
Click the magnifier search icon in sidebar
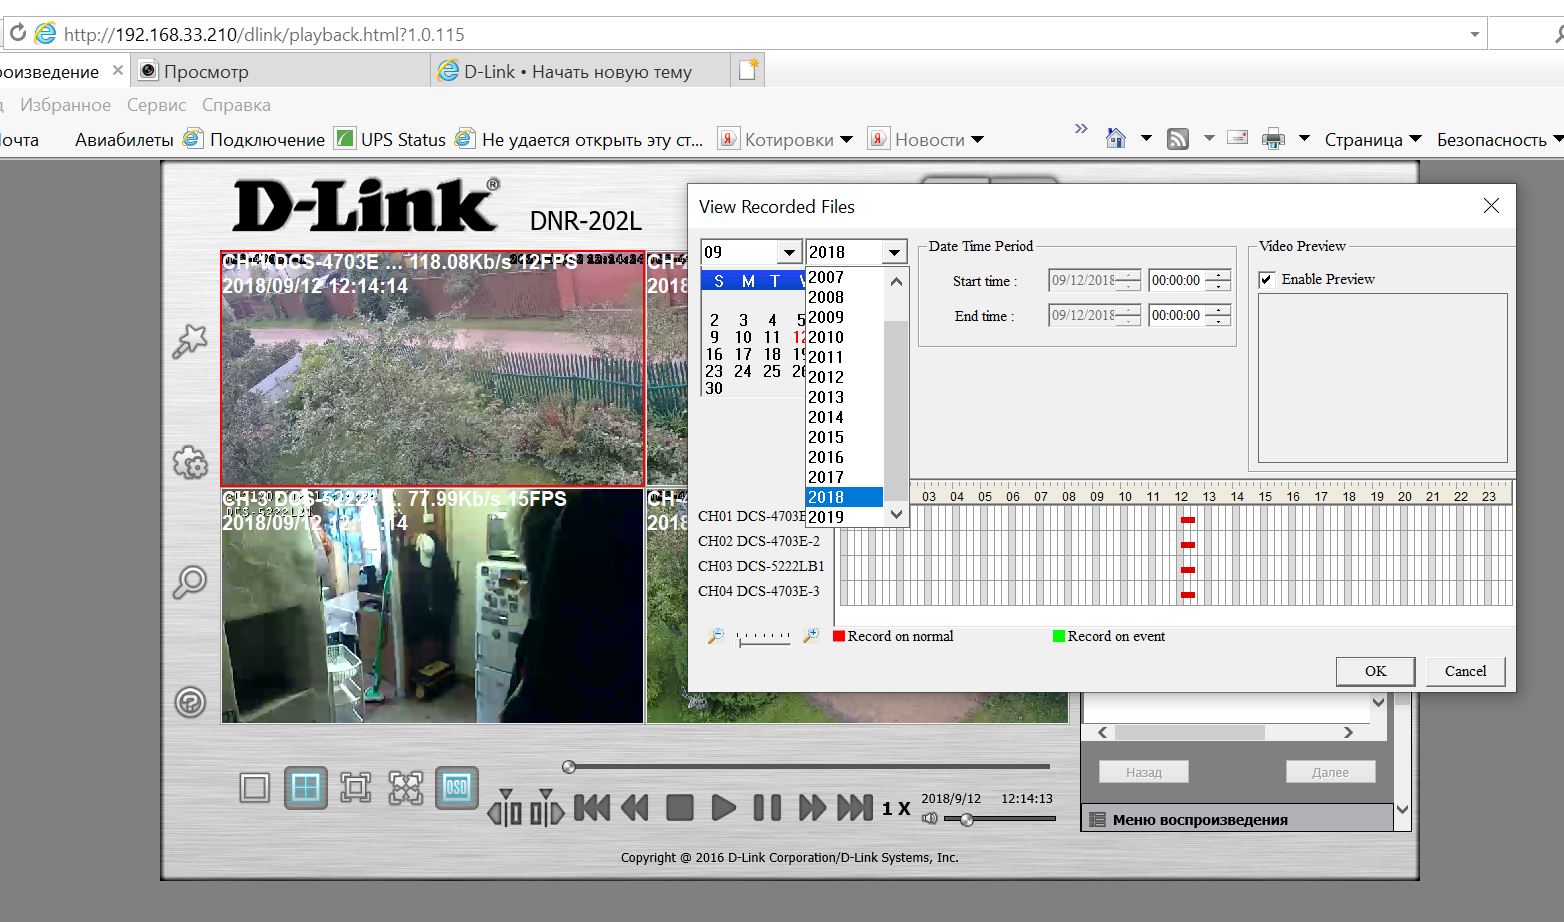click(x=190, y=582)
